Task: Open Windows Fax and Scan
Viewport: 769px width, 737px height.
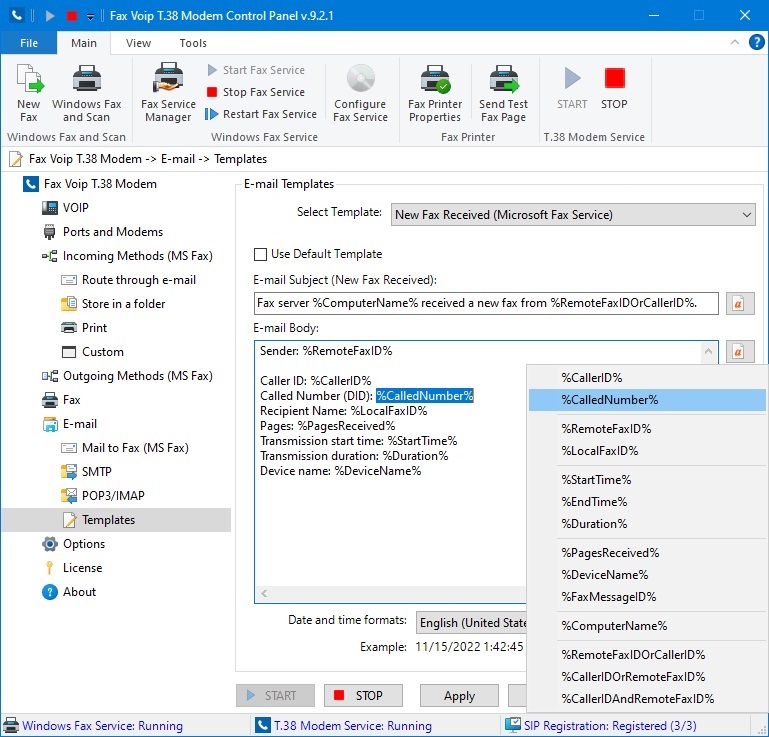Action: pyautogui.click(x=86, y=93)
